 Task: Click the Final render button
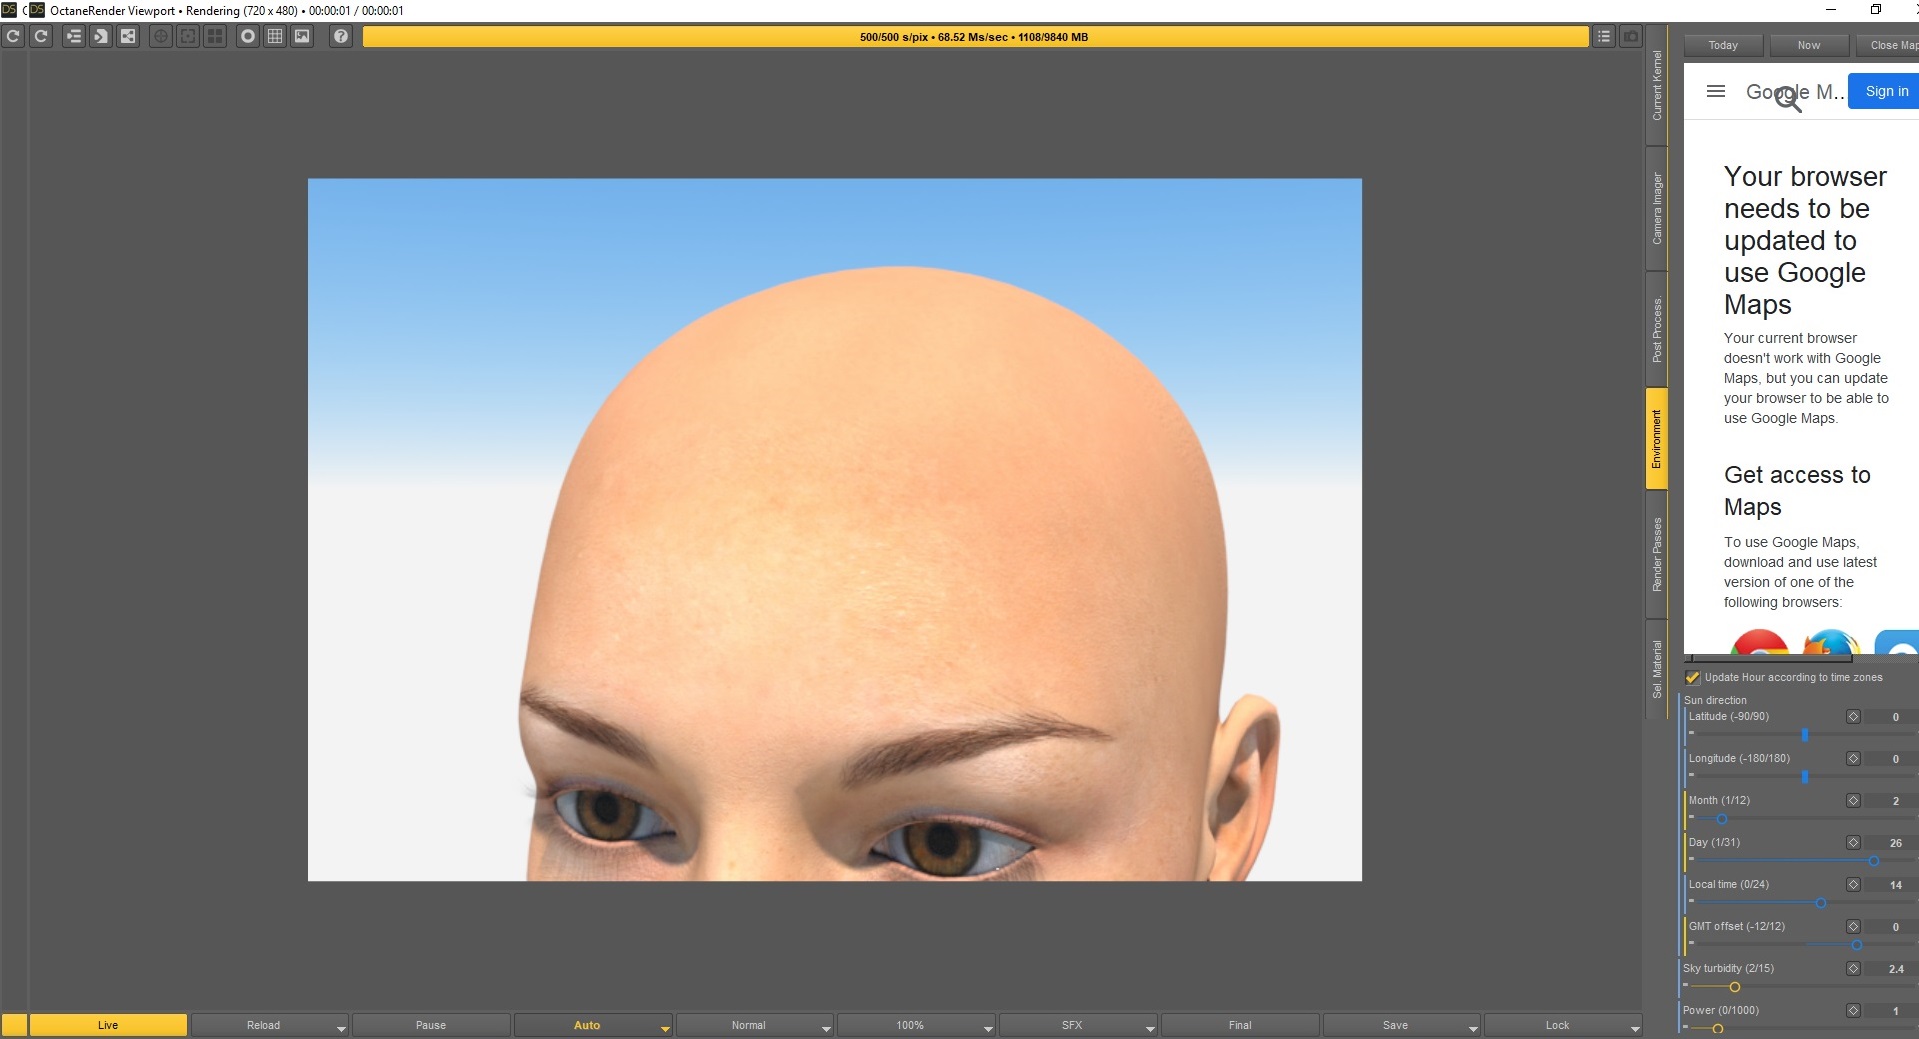pos(1240,1025)
